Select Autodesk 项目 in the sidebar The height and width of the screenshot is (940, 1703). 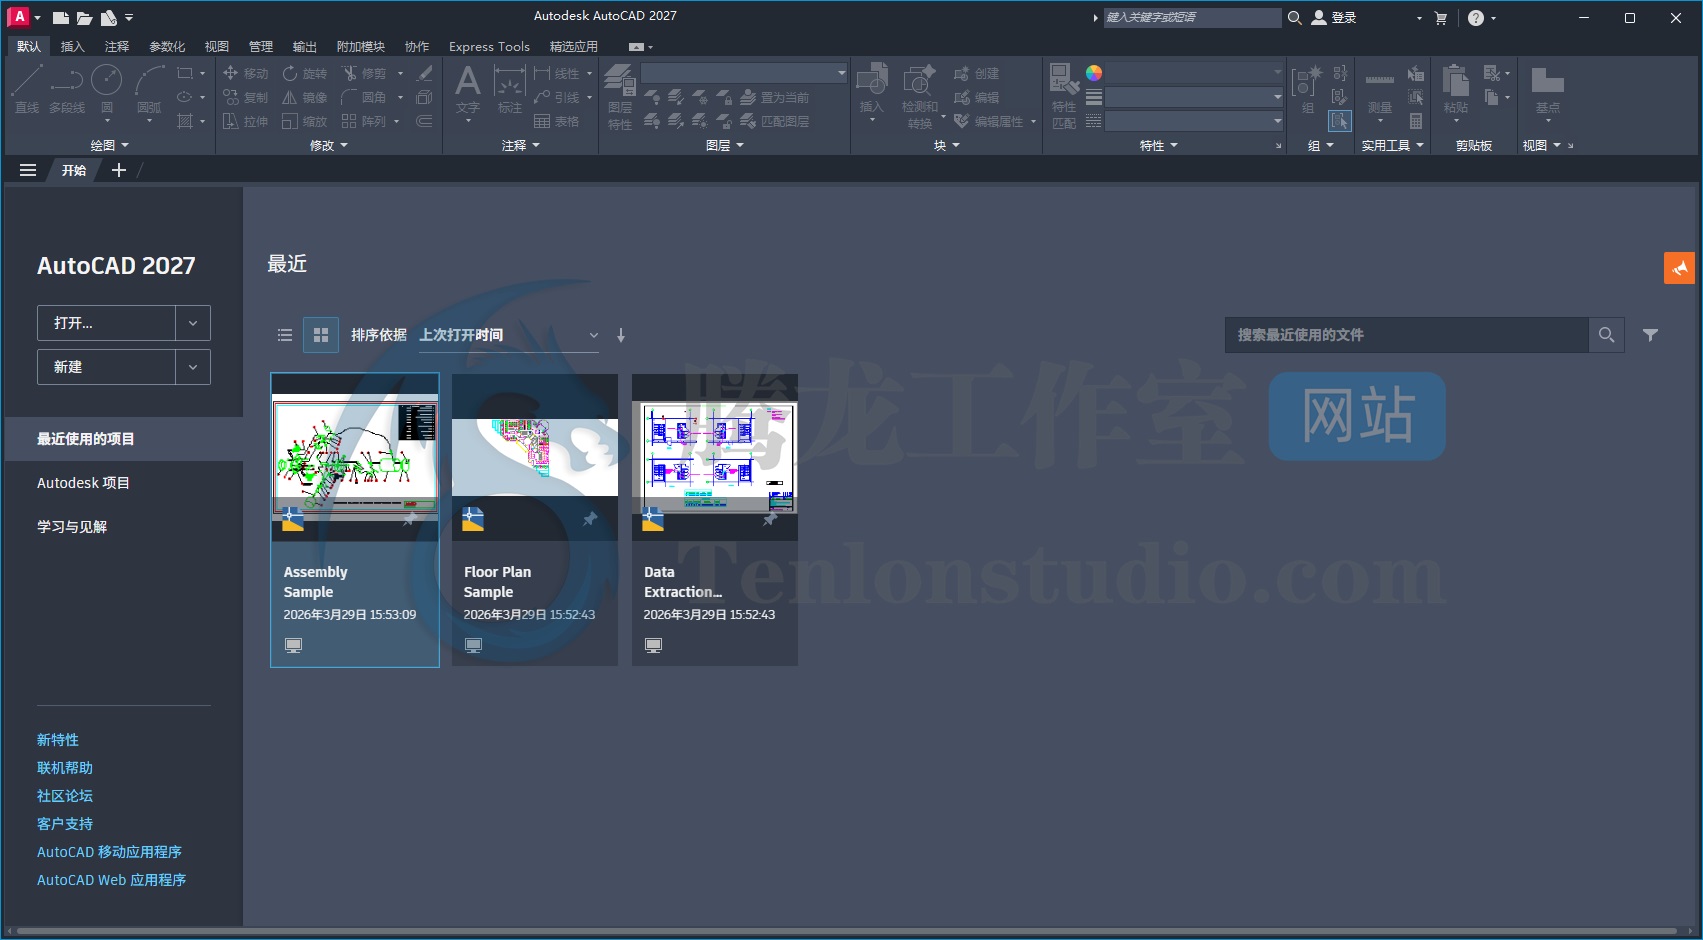[83, 483]
